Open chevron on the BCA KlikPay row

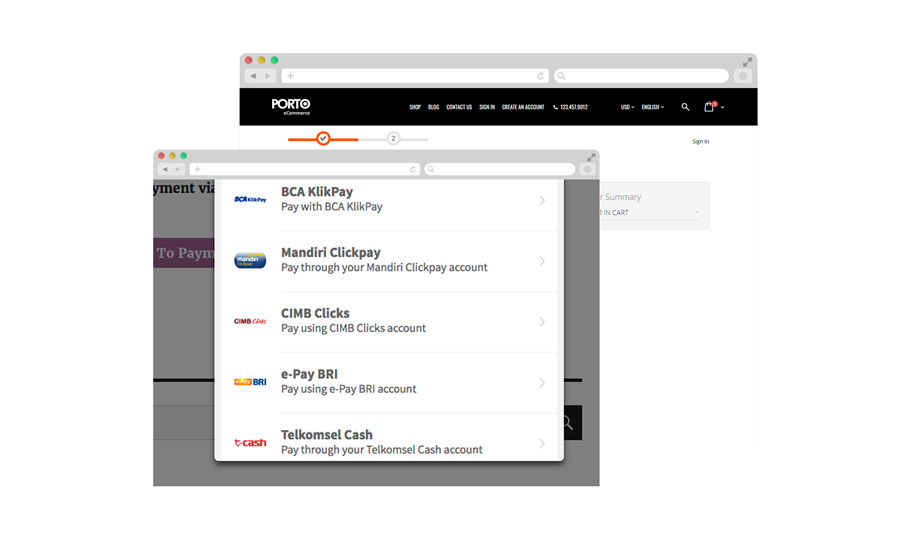[542, 200]
